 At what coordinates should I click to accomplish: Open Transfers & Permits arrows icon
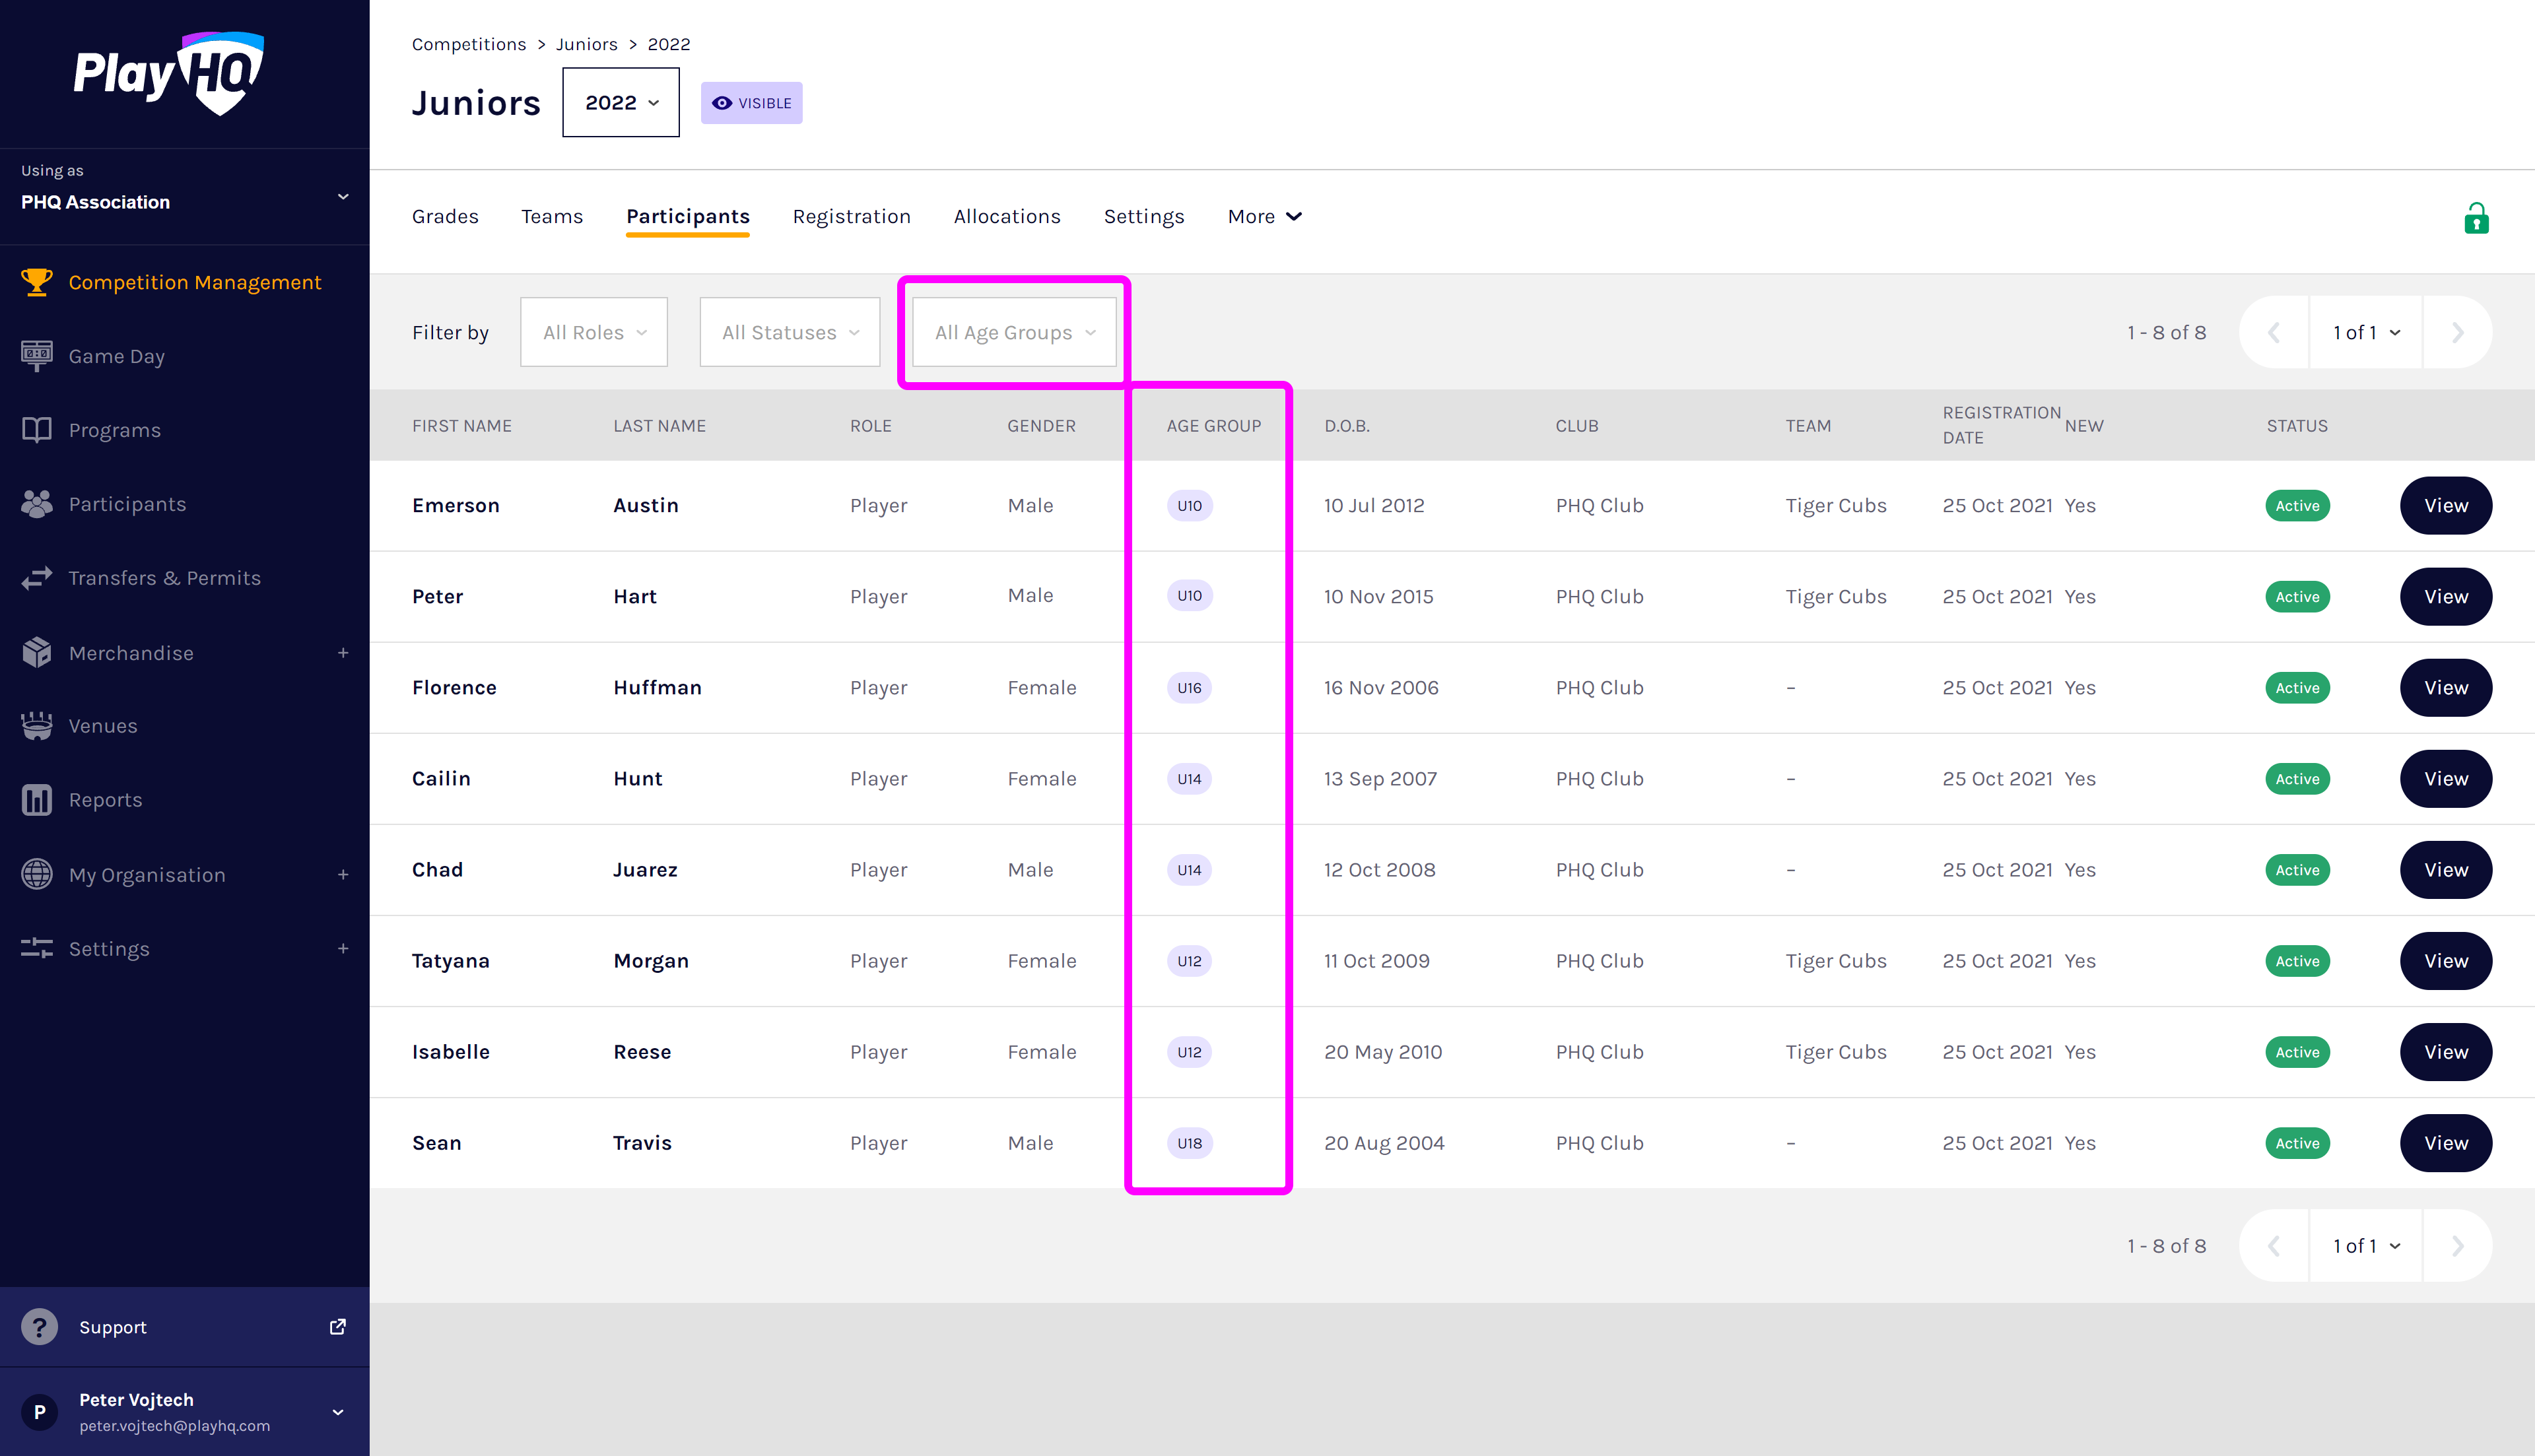pyautogui.click(x=37, y=578)
